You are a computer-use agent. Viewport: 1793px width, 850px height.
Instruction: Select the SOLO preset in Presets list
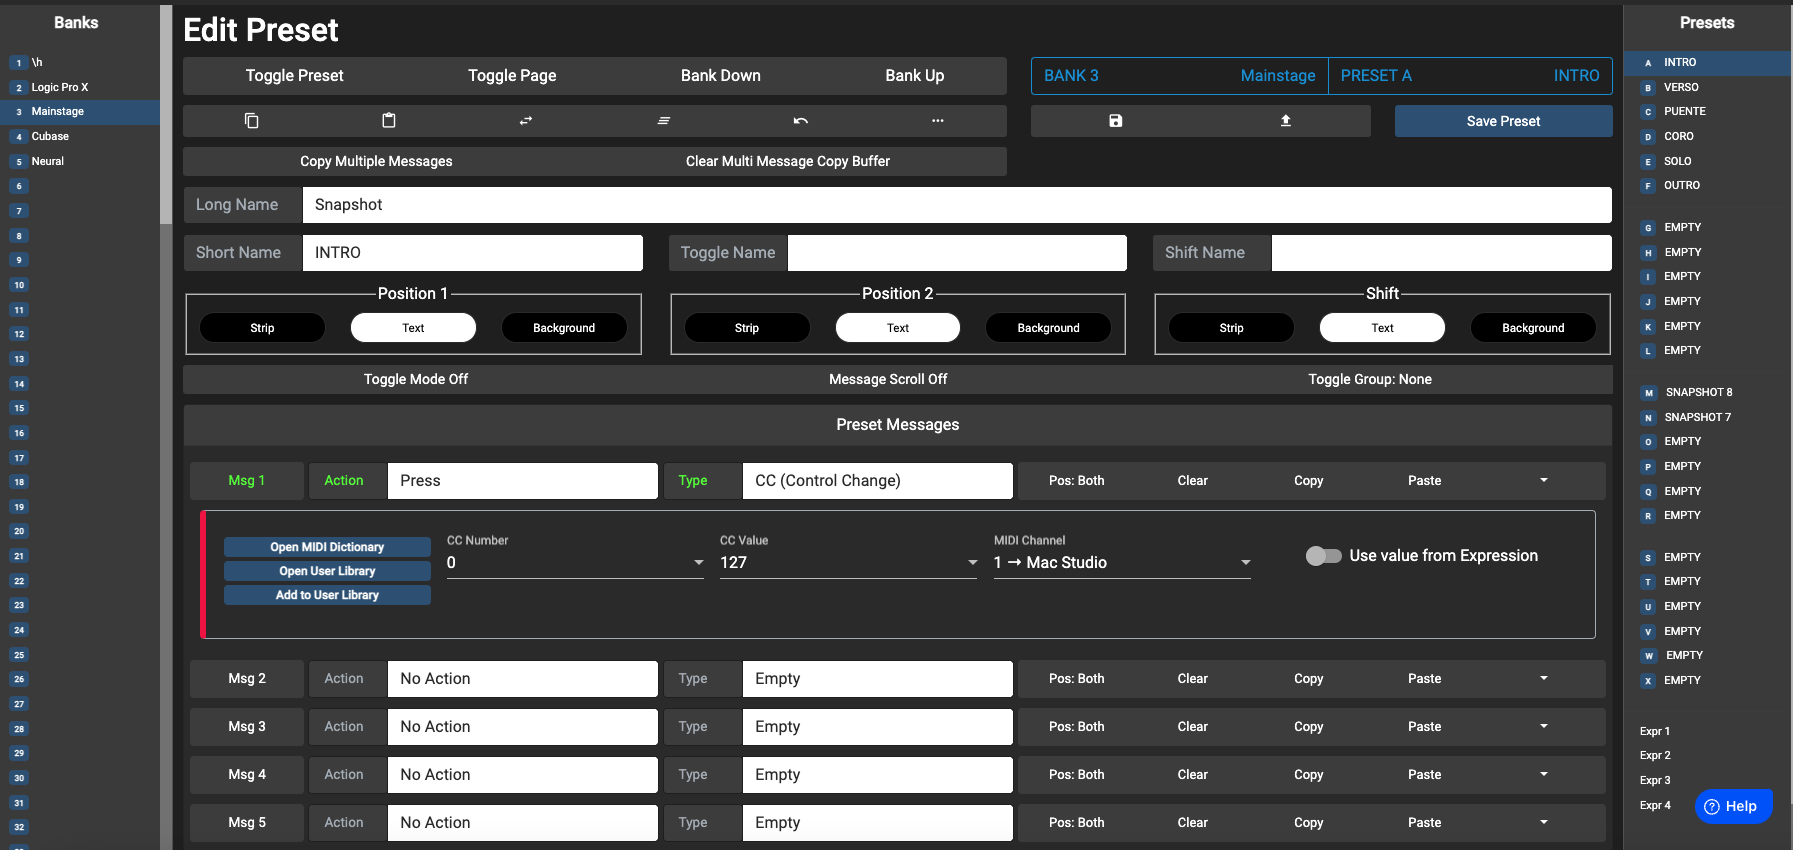1677,161
